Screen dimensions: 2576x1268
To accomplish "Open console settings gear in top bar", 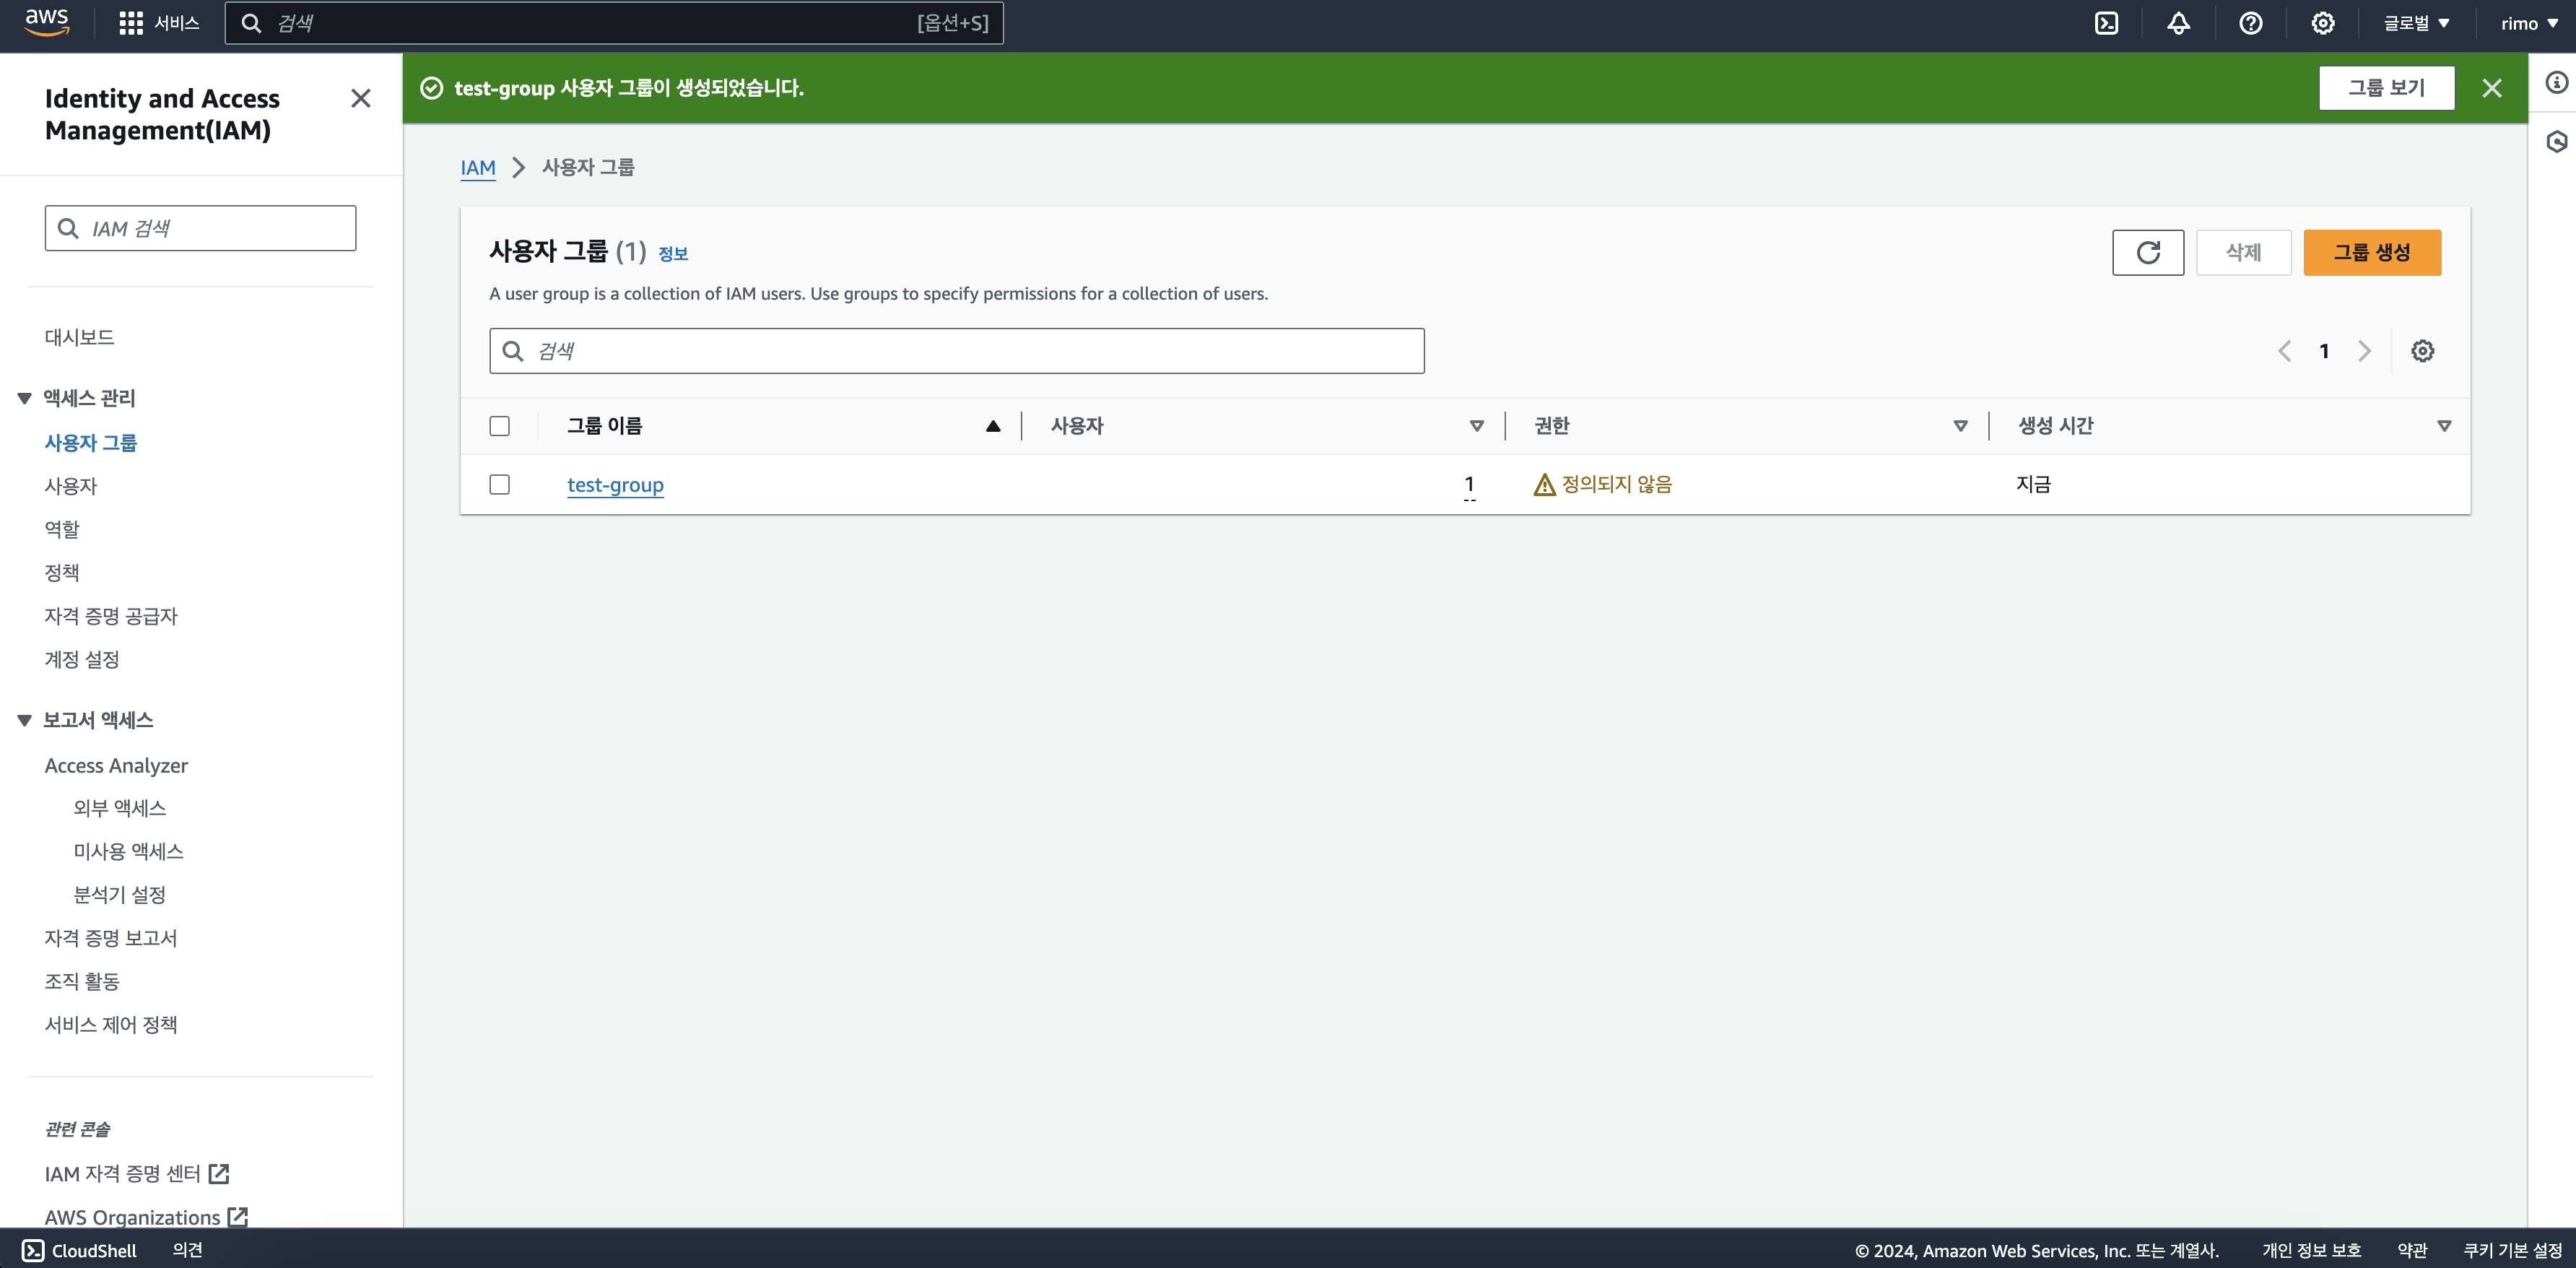I will pos(2322,23).
